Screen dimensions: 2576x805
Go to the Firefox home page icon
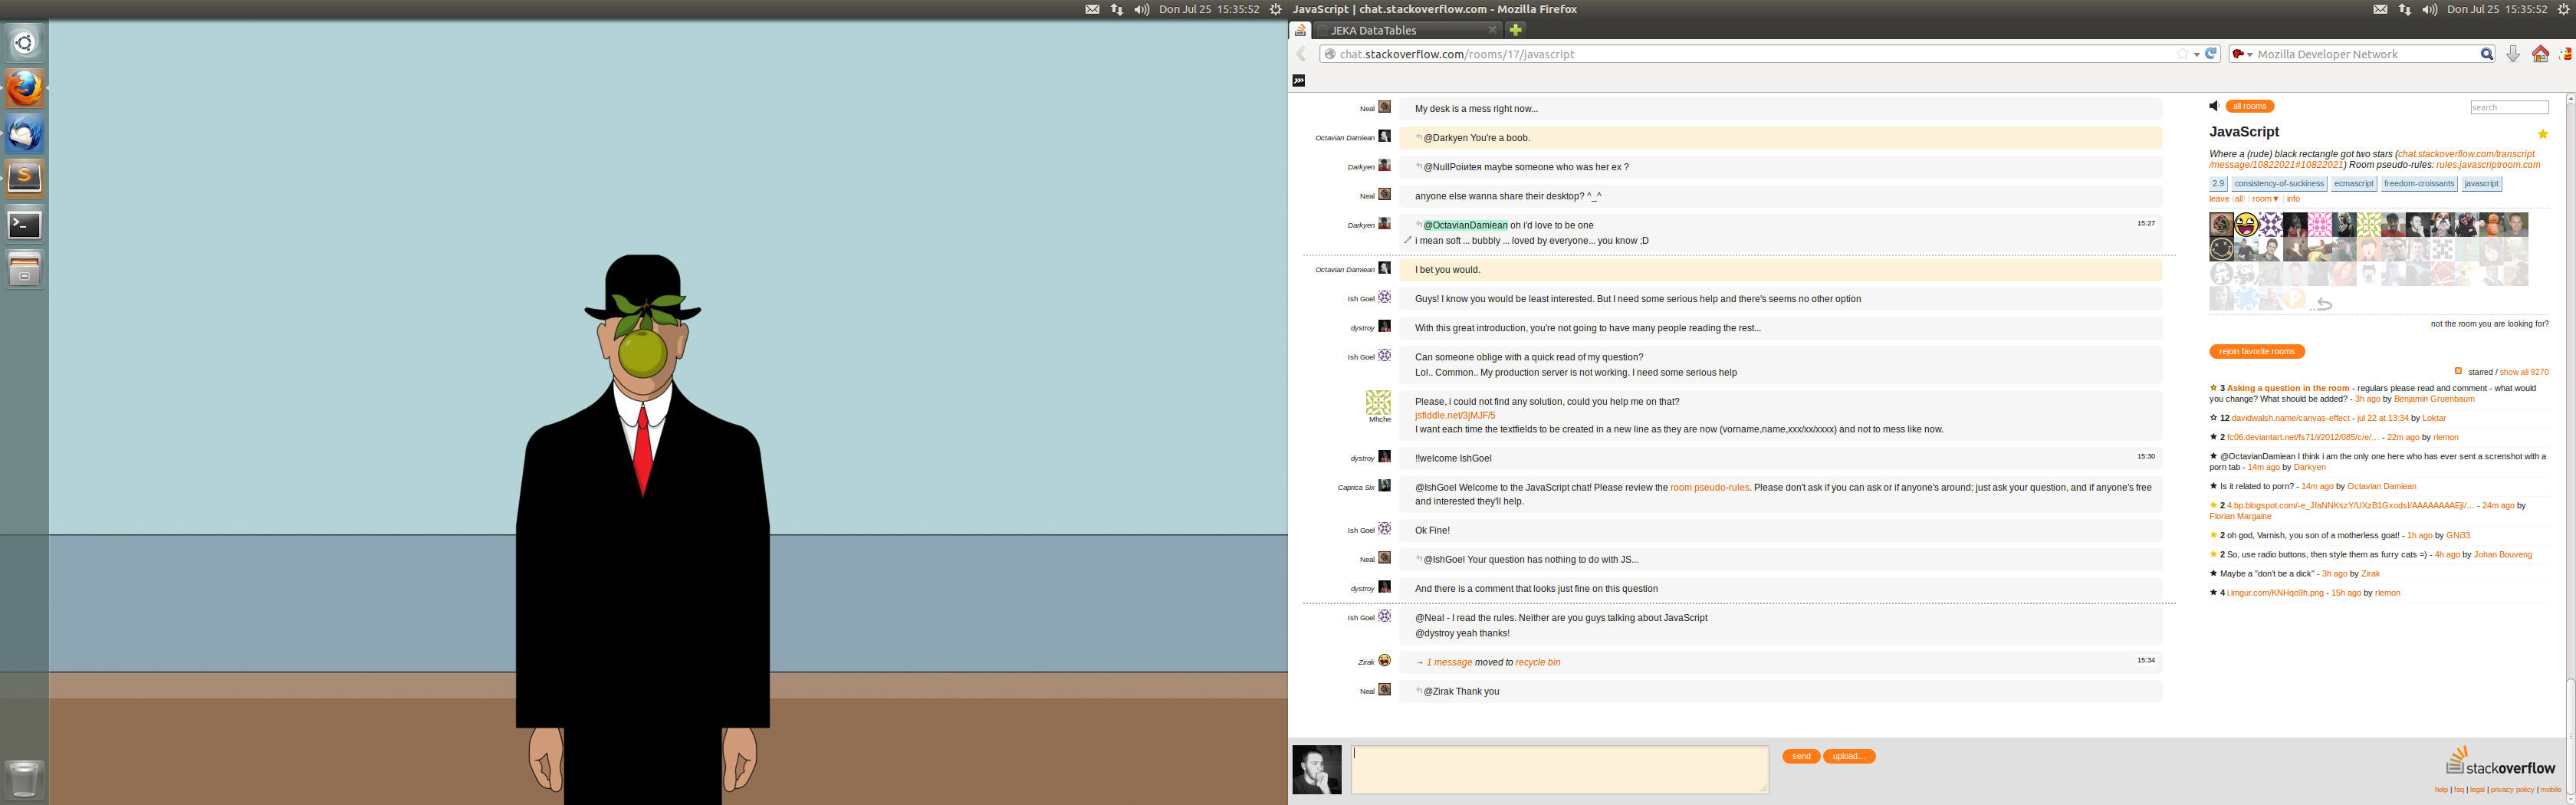click(x=2540, y=54)
